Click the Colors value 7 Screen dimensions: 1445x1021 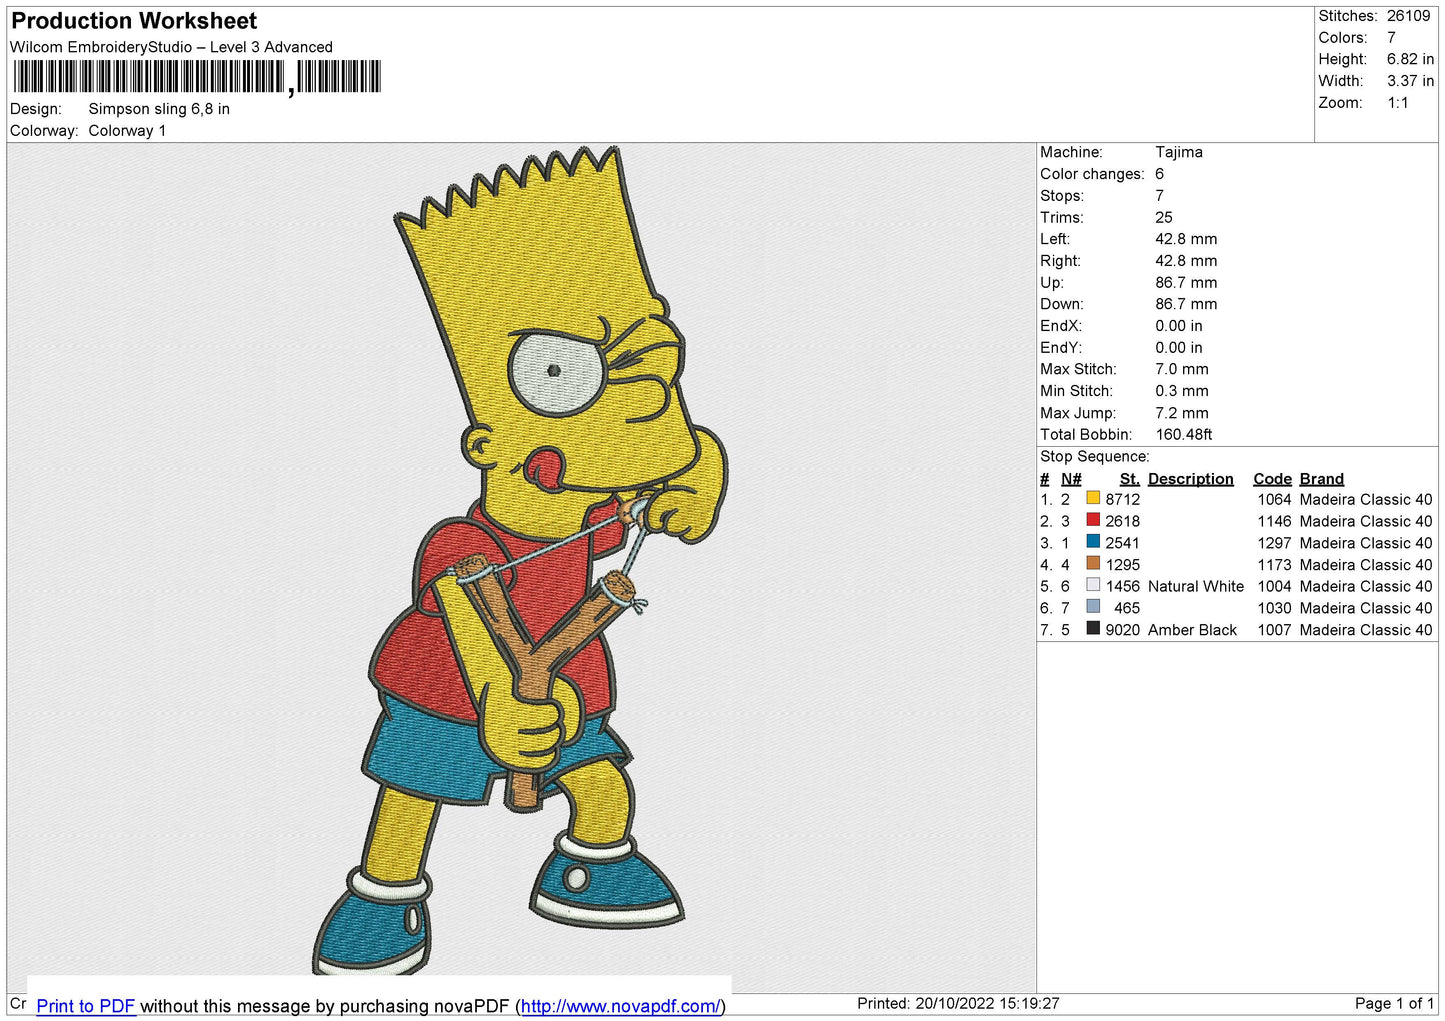pyautogui.click(x=1391, y=38)
